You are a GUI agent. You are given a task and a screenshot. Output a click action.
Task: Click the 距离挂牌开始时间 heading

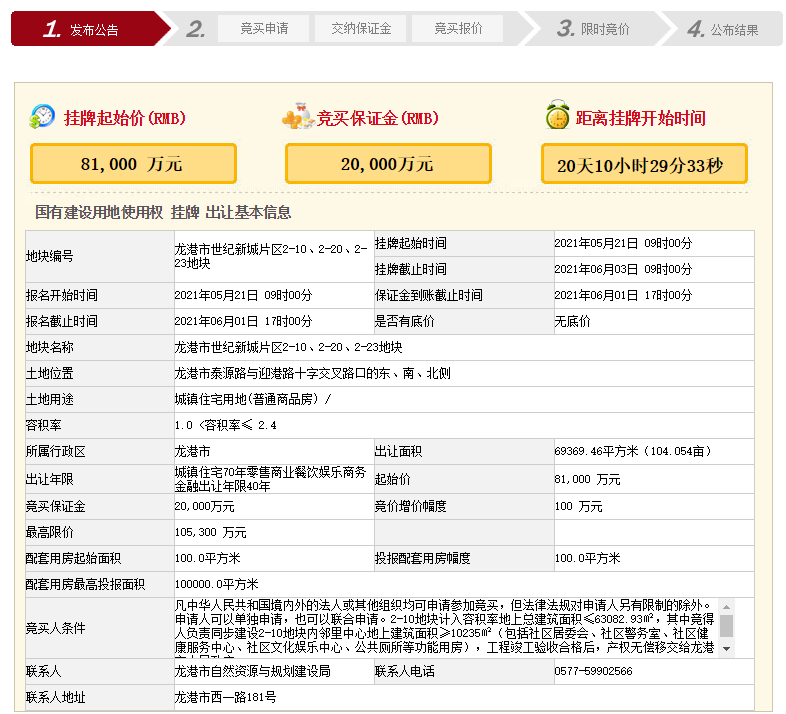641,118
